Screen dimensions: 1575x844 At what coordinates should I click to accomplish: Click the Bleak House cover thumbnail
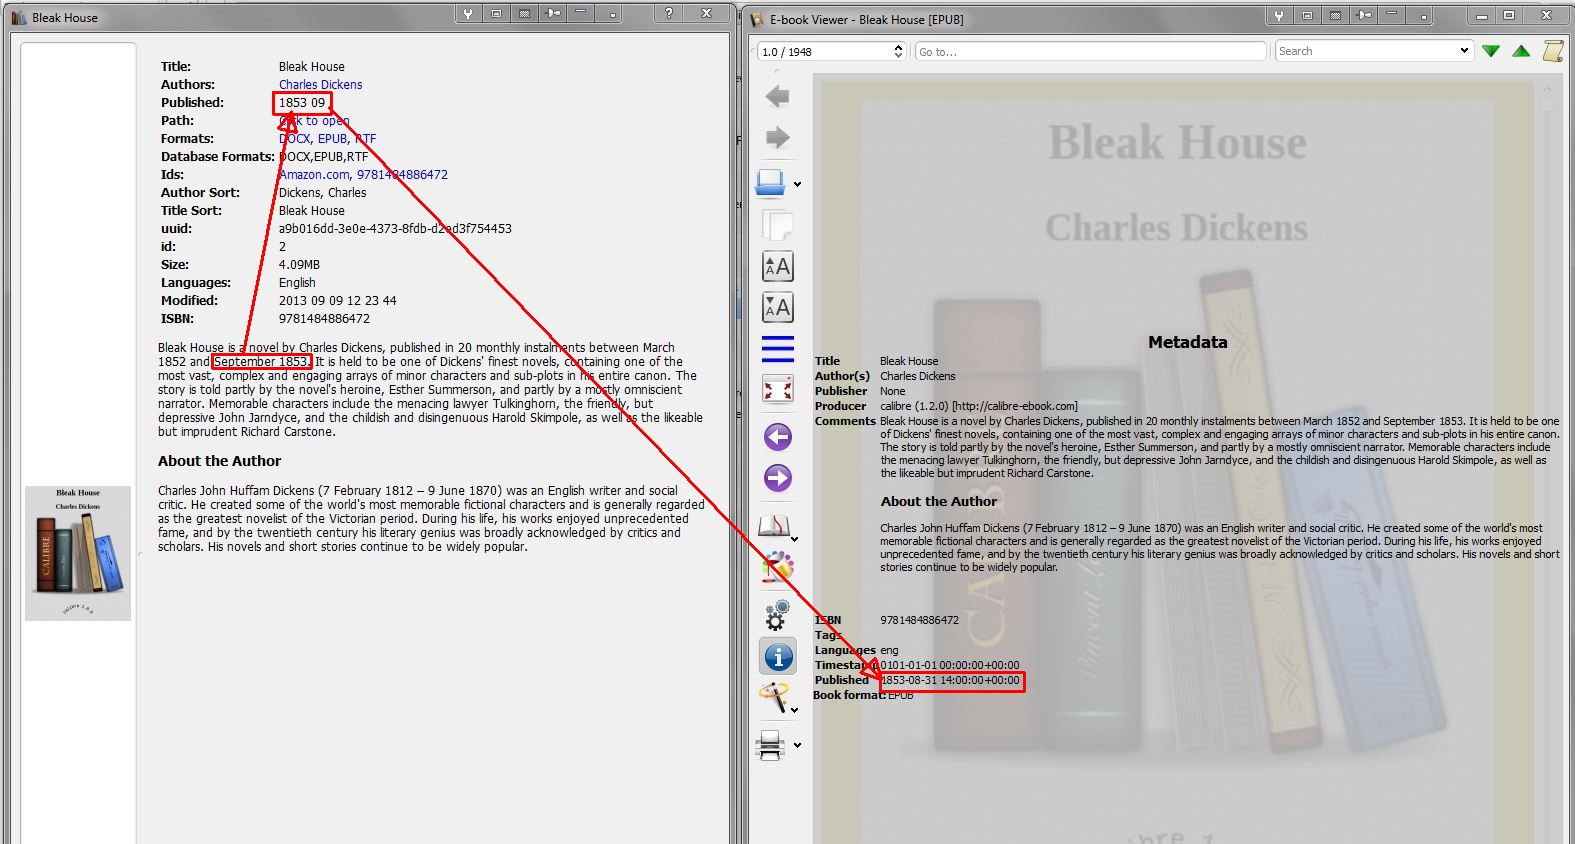[78, 553]
